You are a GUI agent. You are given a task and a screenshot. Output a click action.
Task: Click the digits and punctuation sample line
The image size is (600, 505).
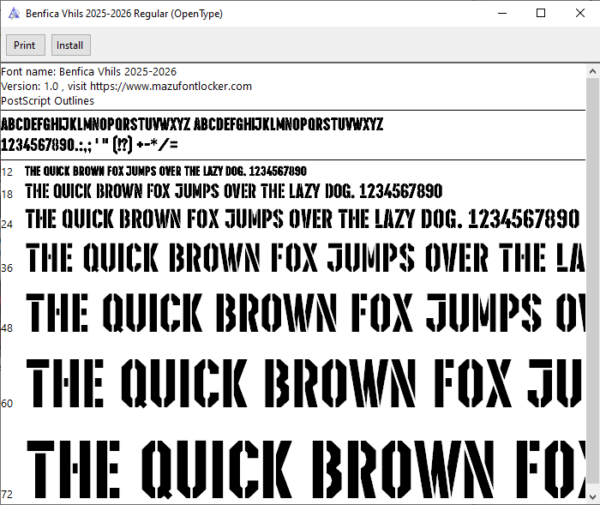point(90,145)
